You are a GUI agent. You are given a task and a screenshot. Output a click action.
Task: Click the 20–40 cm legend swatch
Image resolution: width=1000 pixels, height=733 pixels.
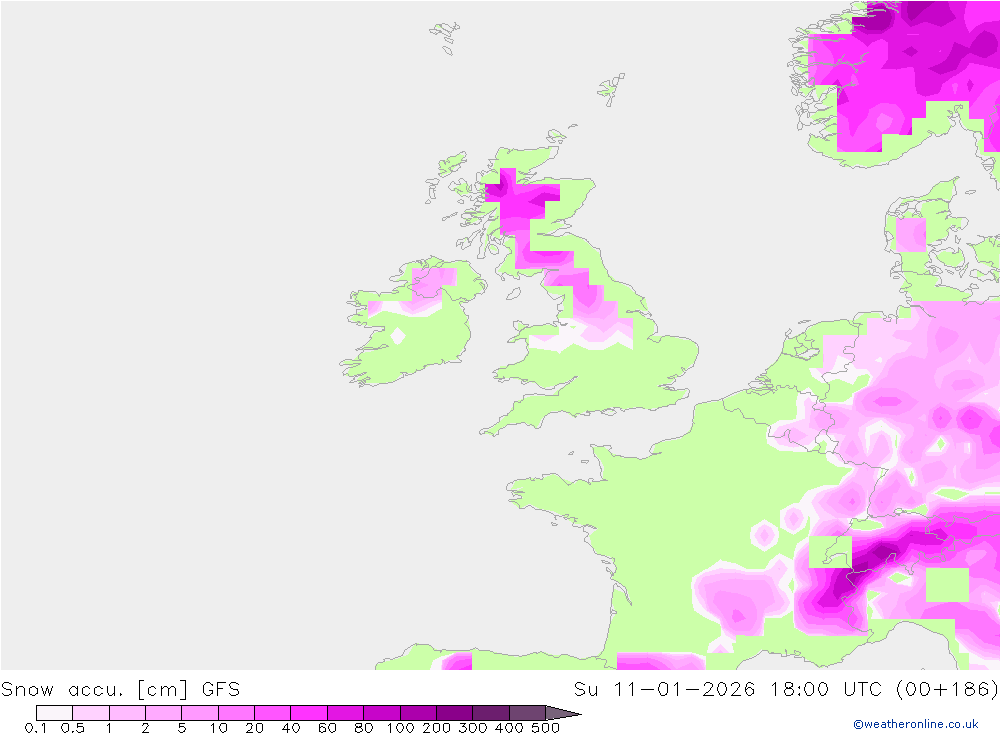(272, 713)
